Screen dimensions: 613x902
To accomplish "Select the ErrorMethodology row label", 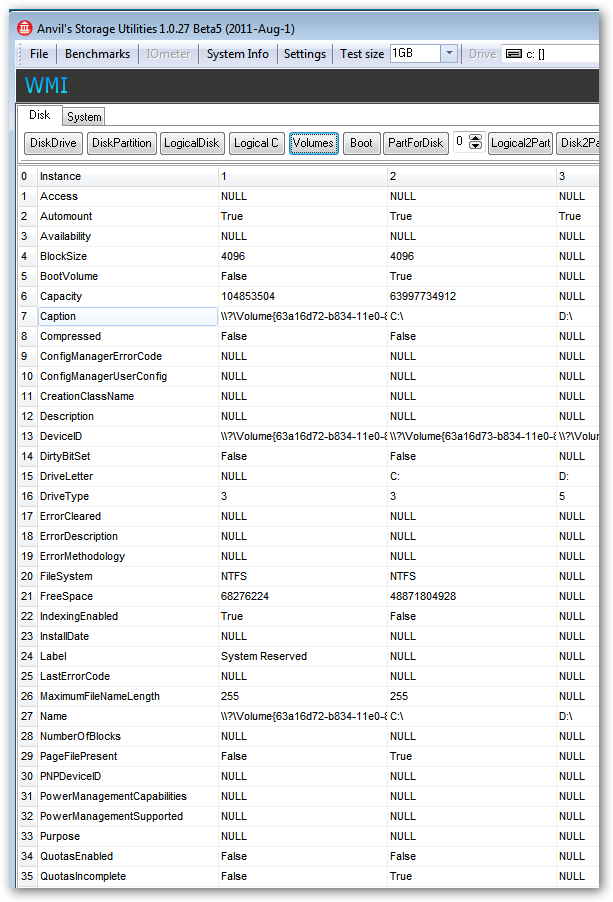I will 82,557.
